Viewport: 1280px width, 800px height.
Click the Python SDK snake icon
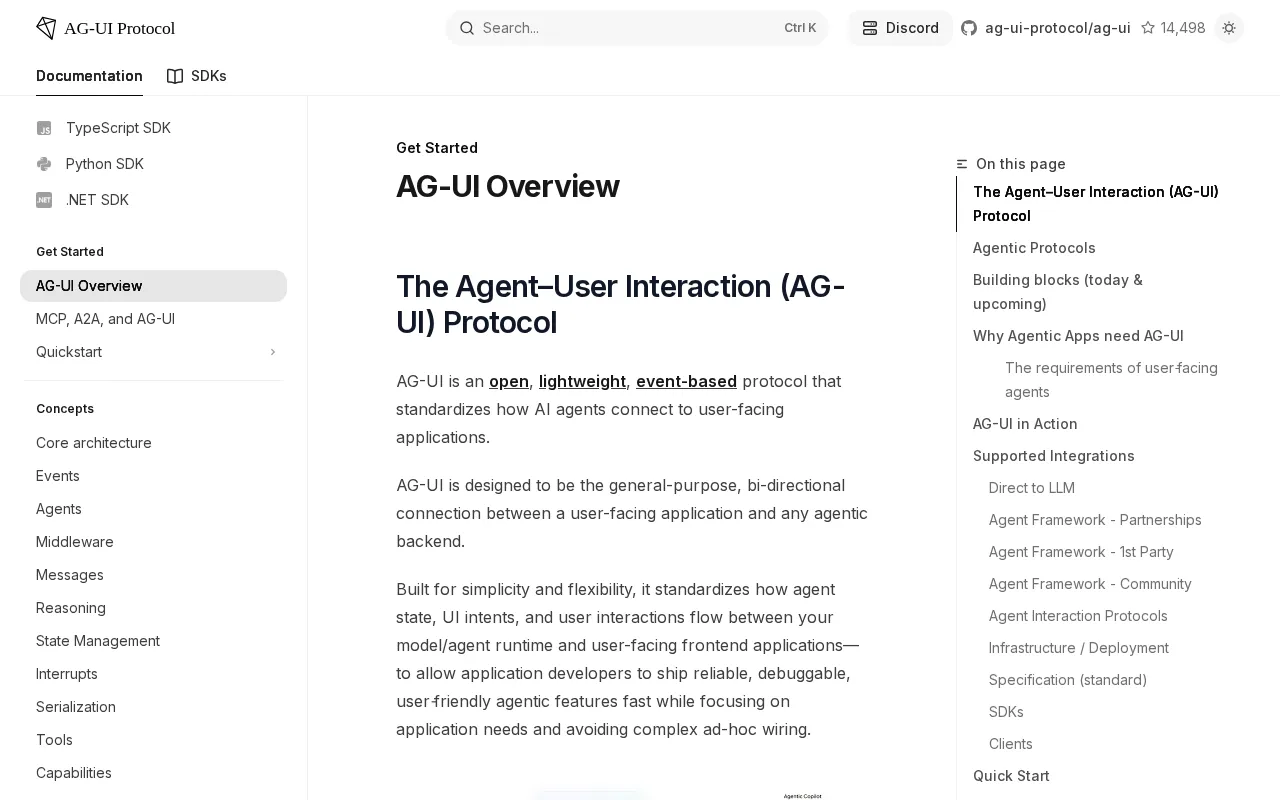pos(44,164)
